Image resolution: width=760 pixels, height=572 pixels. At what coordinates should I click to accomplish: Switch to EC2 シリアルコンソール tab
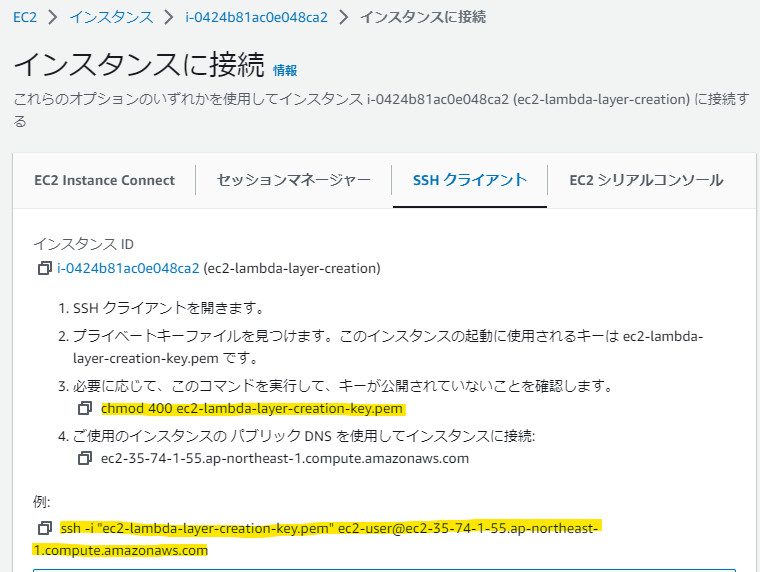pos(646,180)
